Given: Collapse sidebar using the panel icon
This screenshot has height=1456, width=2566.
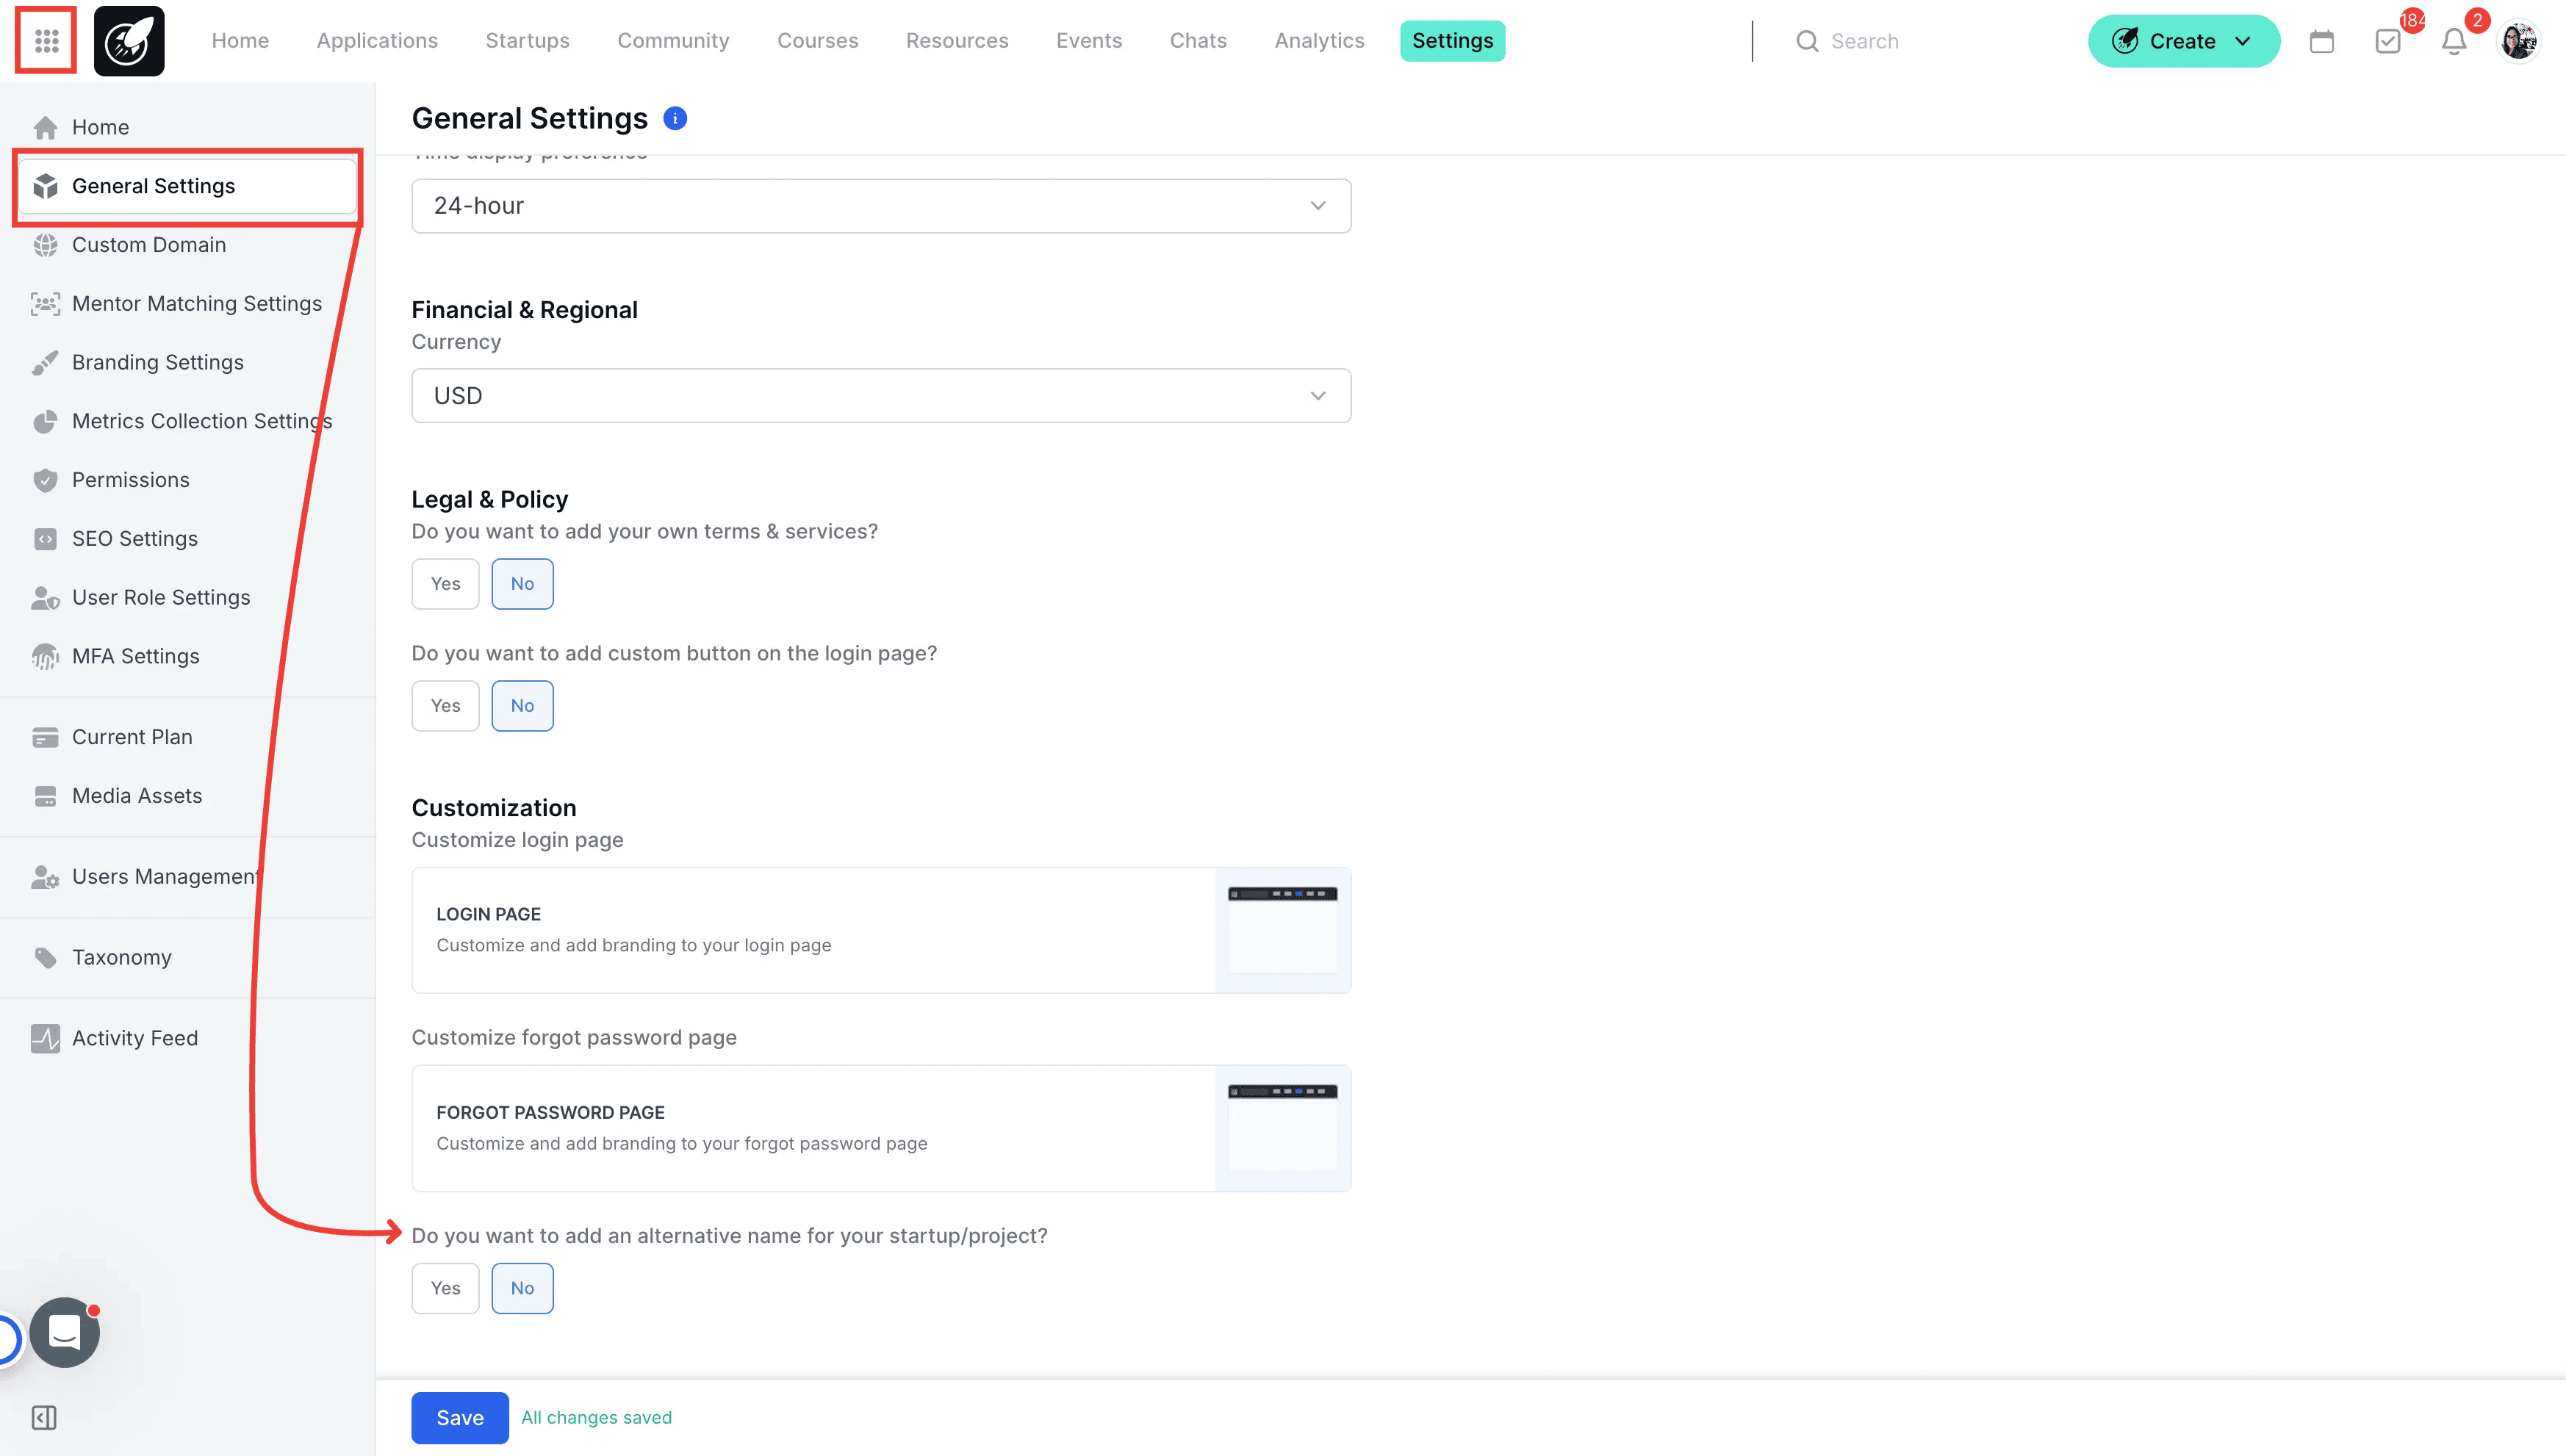Looking at the screenshot, I should click(x=44, y=1417).
